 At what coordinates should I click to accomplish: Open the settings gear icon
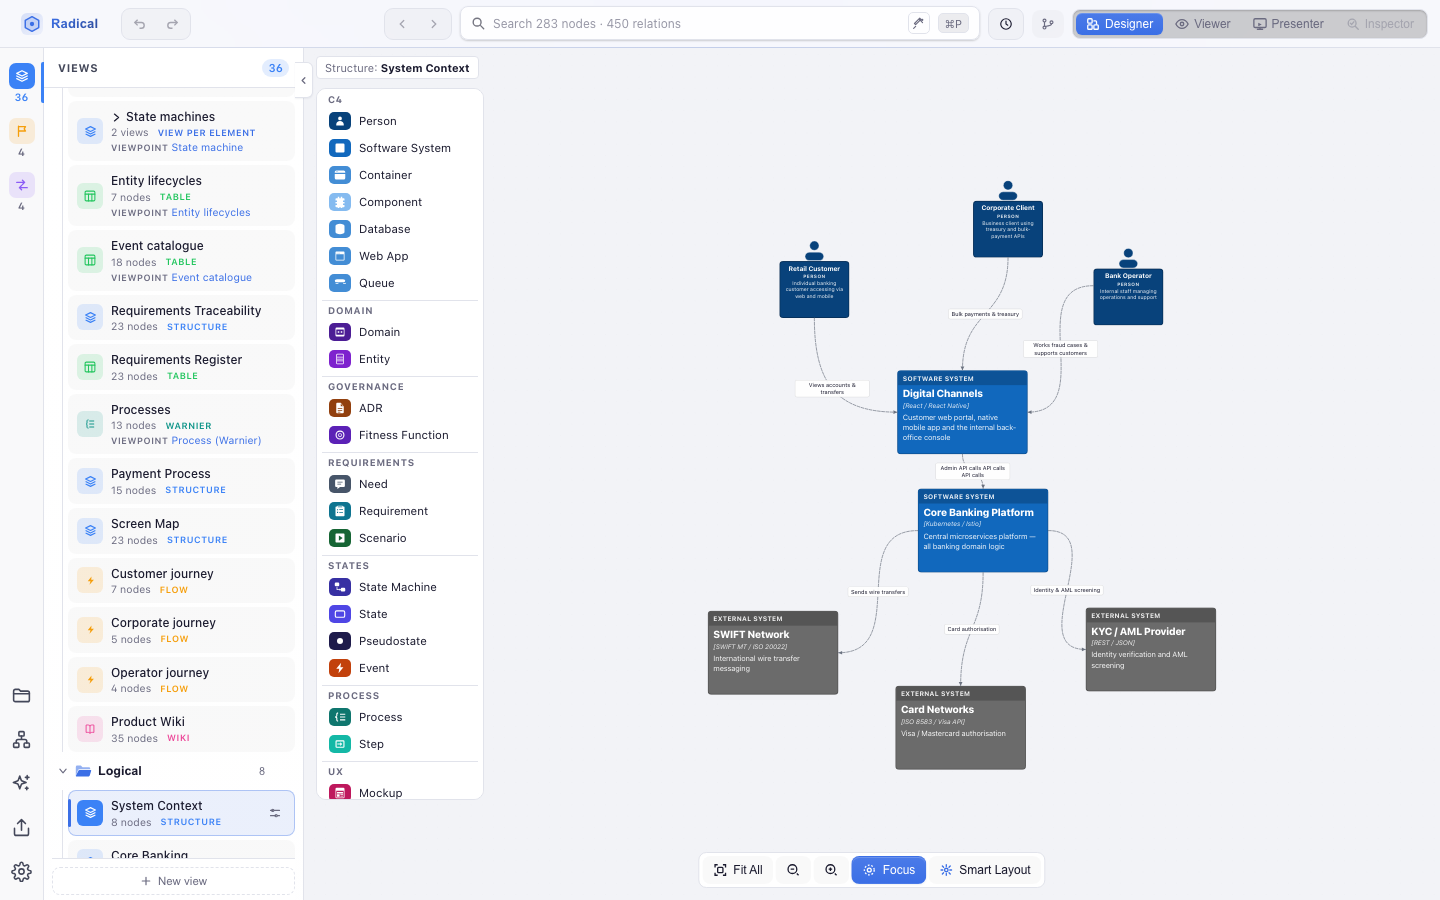(21, 872)
